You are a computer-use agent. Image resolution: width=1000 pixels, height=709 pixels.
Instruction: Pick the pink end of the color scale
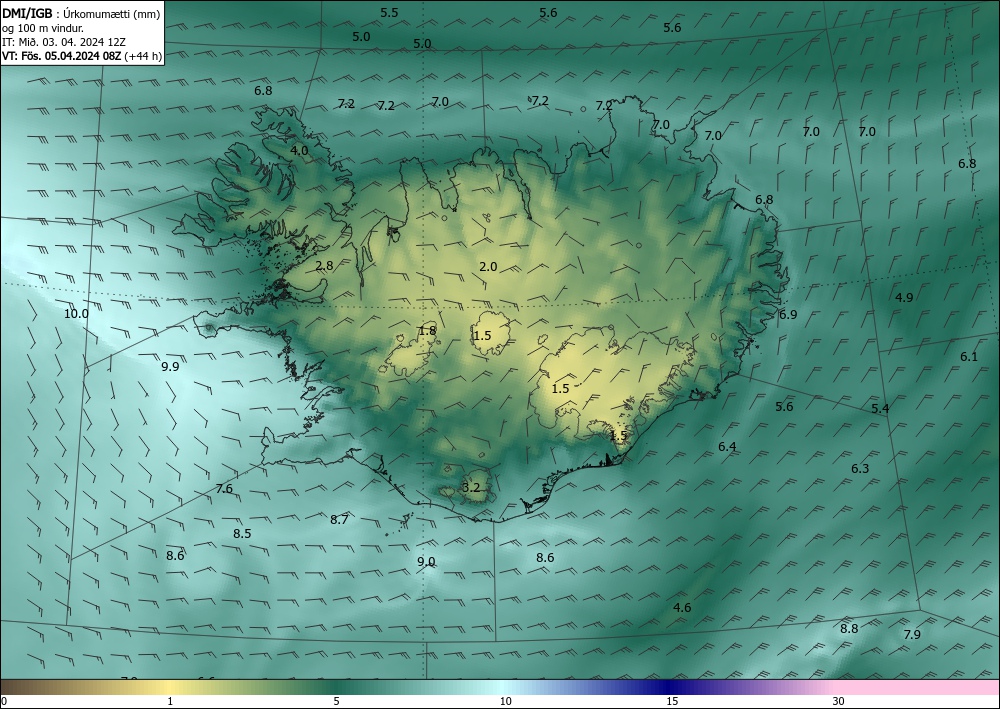click(x=918, y=687)
